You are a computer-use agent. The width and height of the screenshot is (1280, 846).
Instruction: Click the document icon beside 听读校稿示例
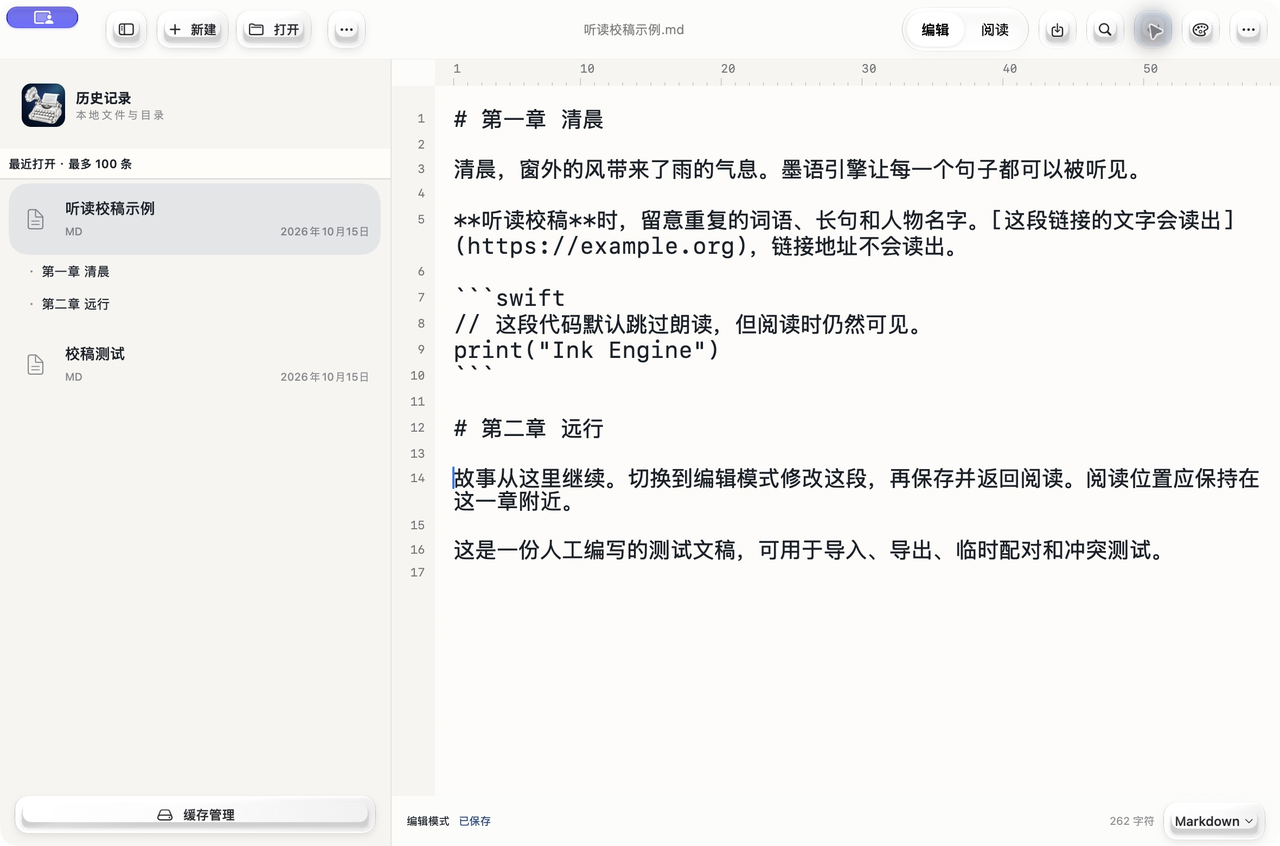point(35,219)
